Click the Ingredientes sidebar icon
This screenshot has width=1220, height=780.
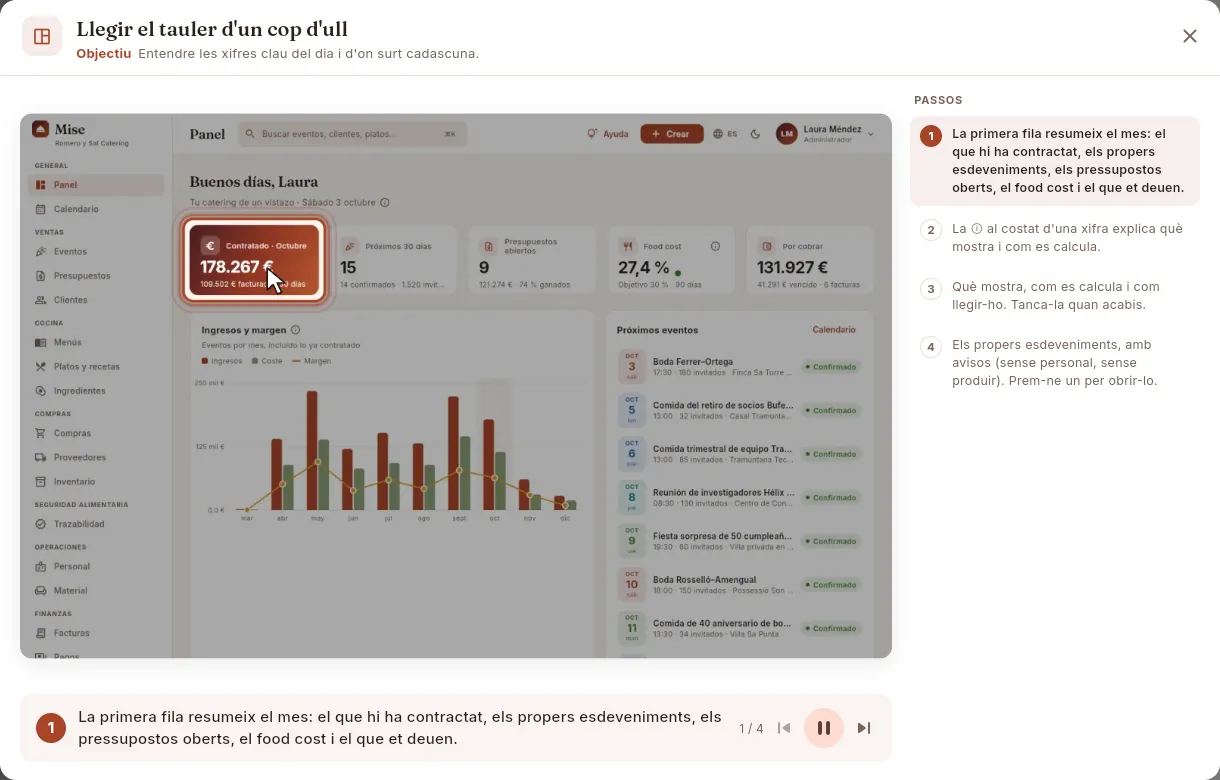click(x=41, y=391)
